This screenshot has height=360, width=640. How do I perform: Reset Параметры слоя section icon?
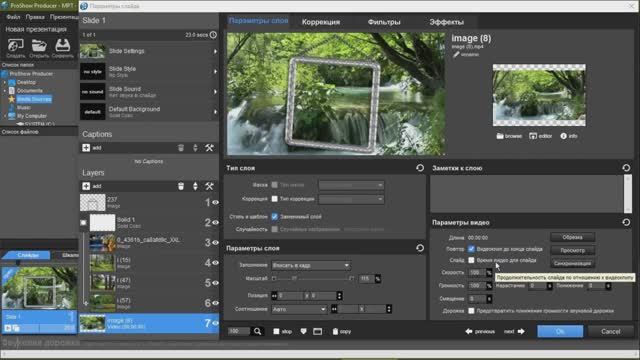coord(420,248)
